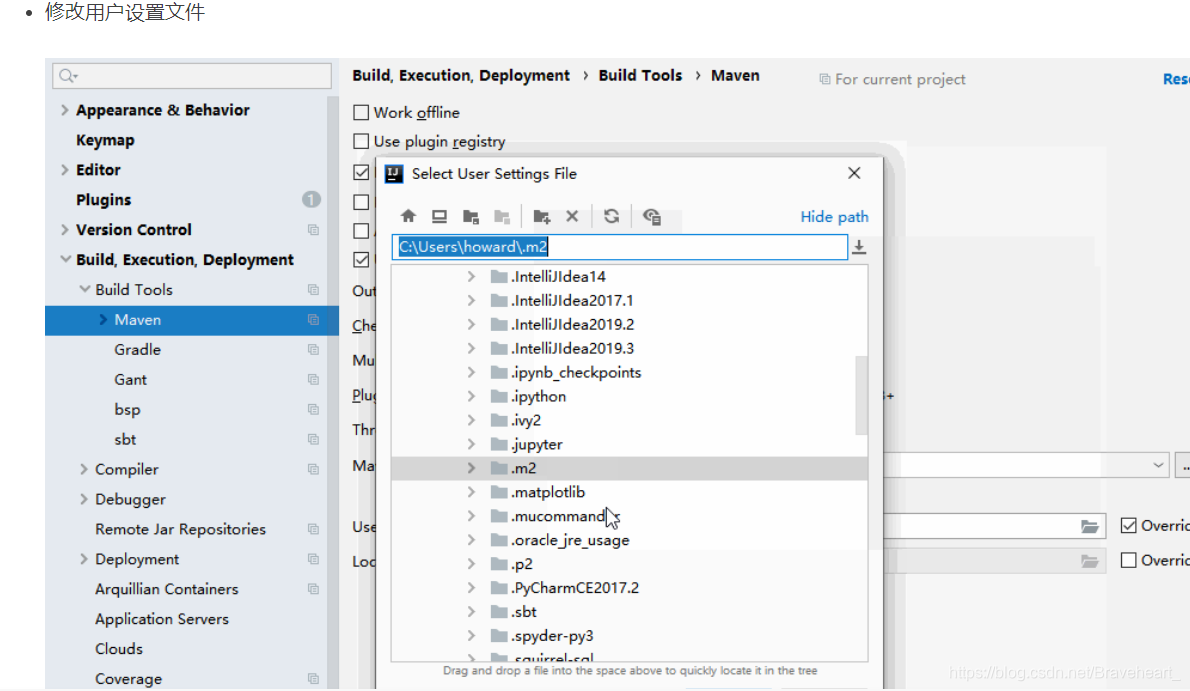The image size is (1190, 691).
Task: Select .IntelliJIdea2019.3 folder
Action: click(572, 349)
